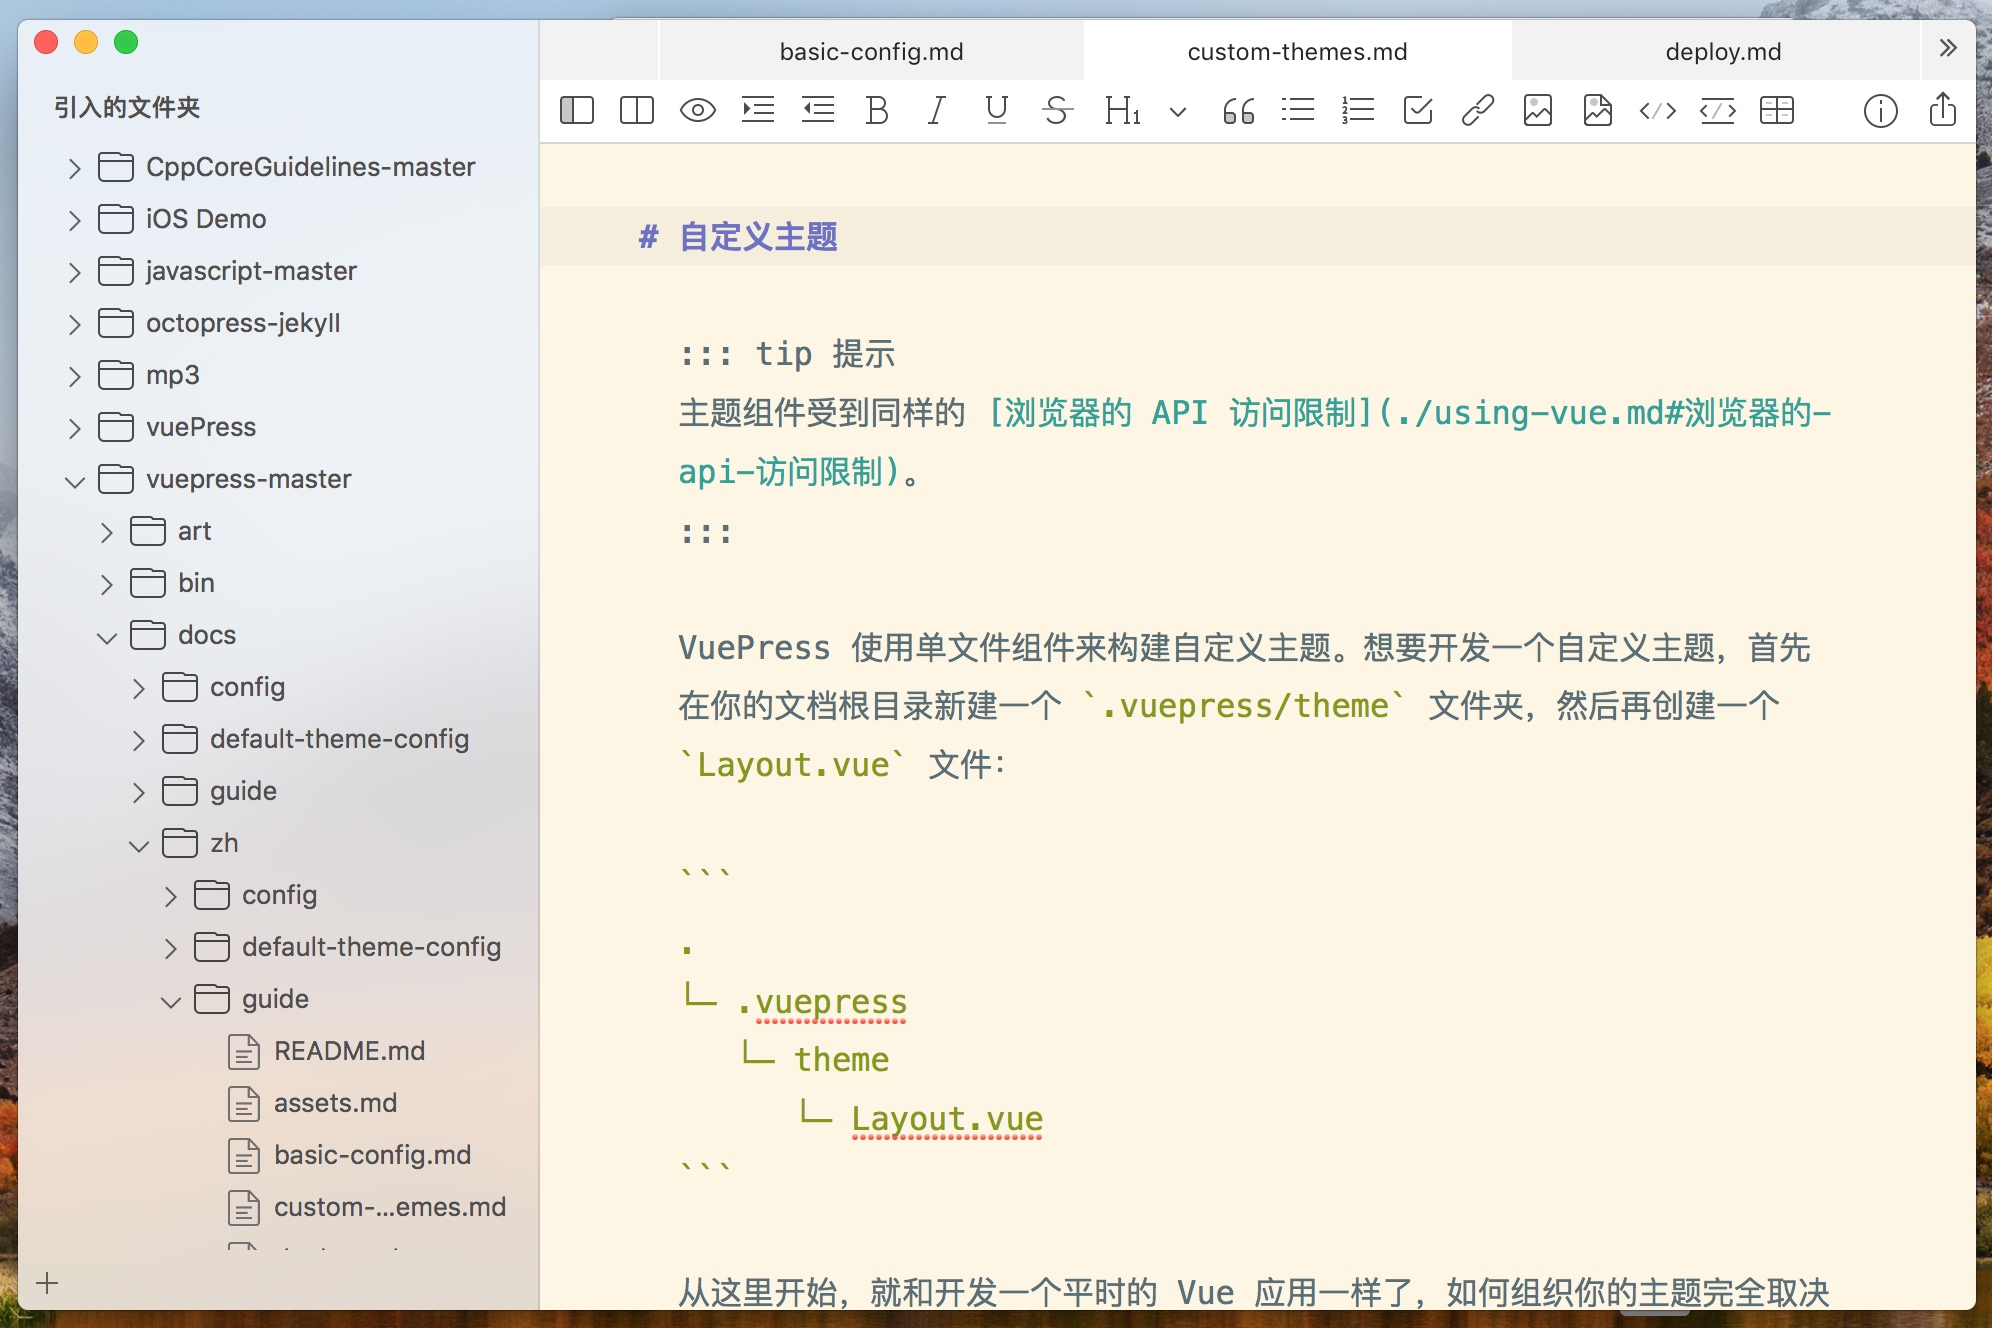Viewport: 1992px width, 1328px height.
Task: Switch to basic-config.md tab
Action: [871, 51]
